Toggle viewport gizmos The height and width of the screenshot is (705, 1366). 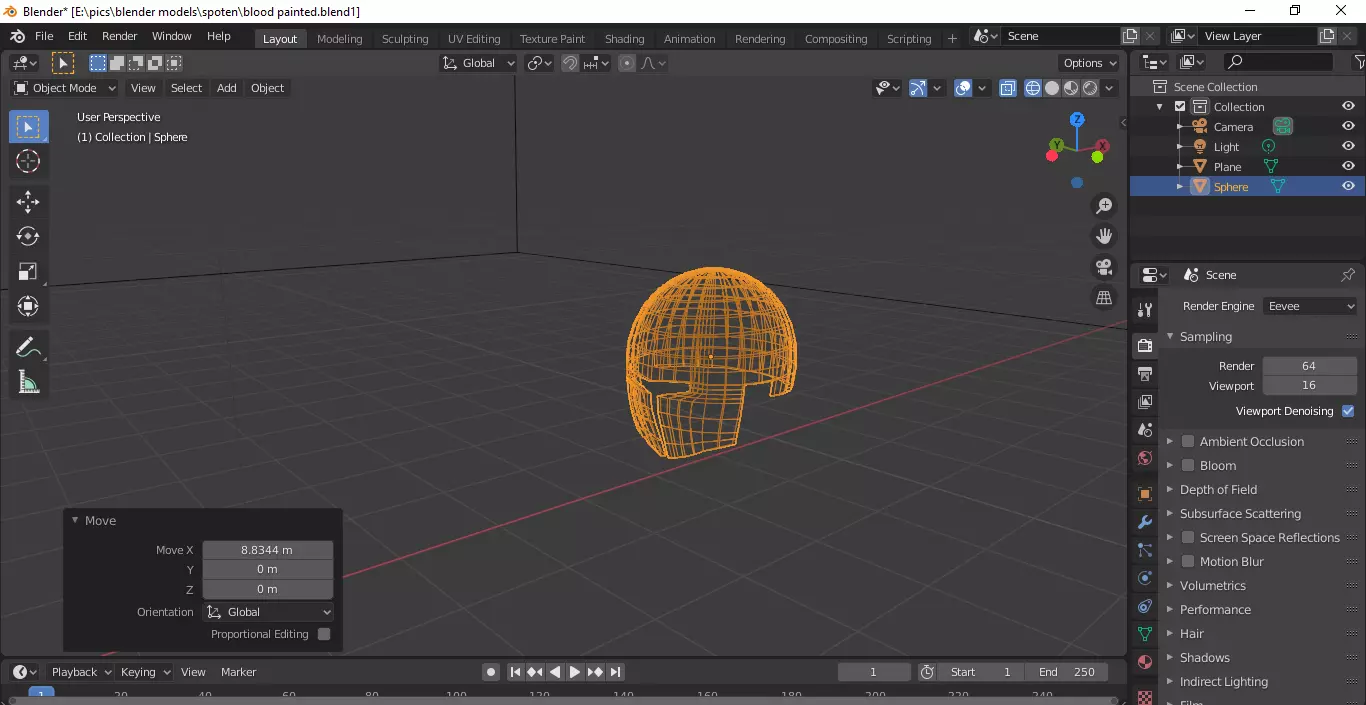coord(918,88)
